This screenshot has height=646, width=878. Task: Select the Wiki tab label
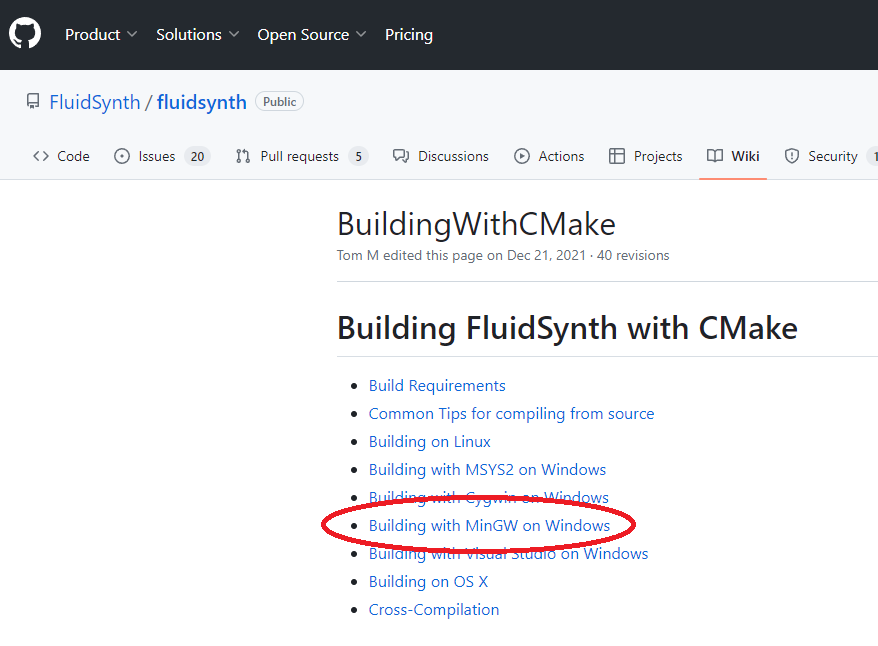[745, 156]
